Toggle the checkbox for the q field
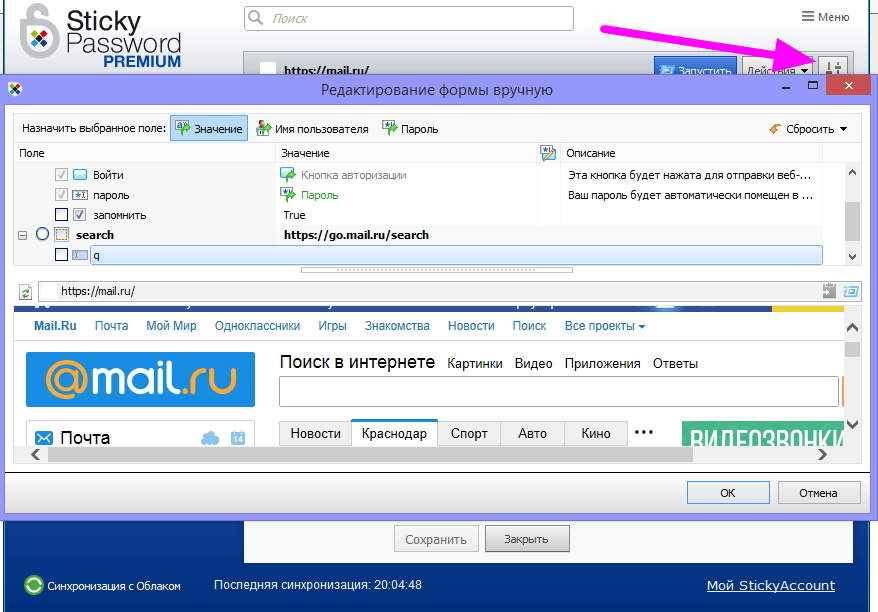The width and height of the screenshot is (878, 612). click(x=61, y=255)
